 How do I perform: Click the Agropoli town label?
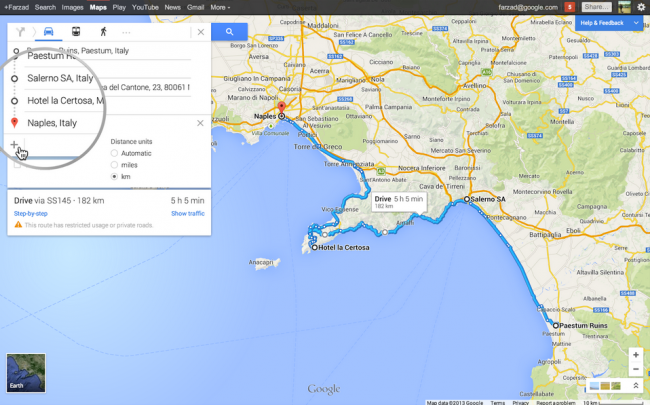[549, 361]
